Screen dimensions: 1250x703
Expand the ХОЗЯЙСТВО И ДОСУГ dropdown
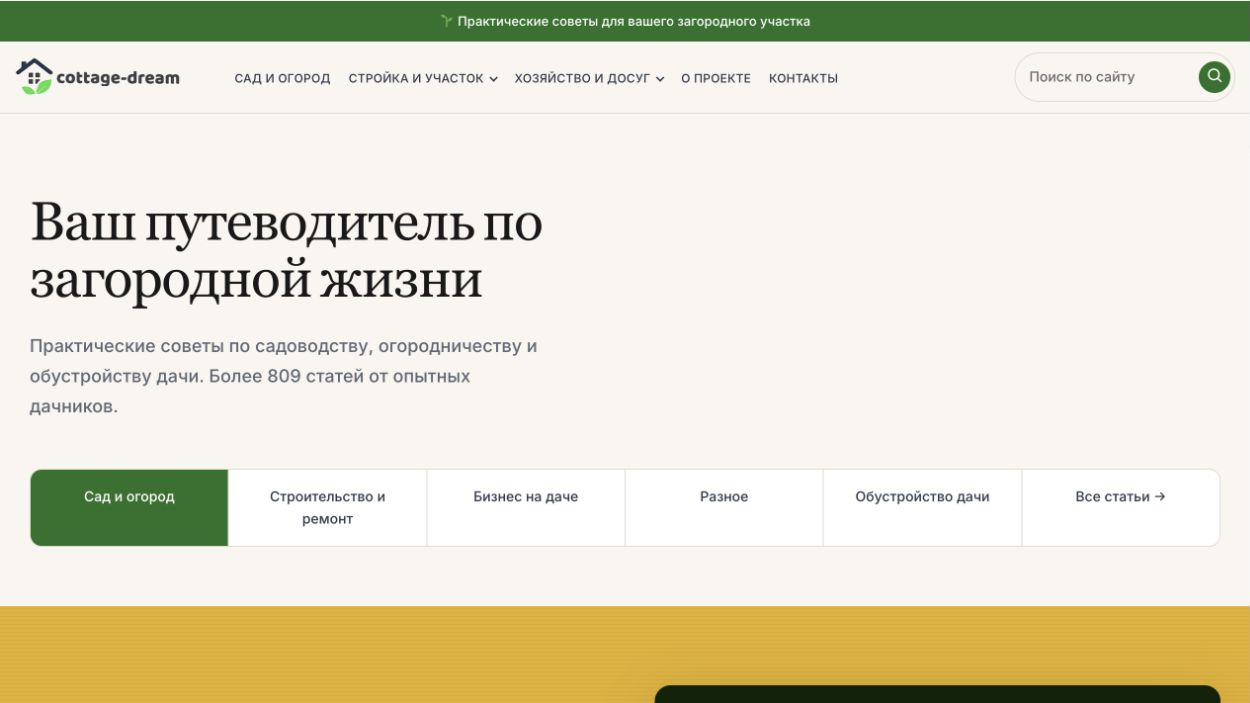click(589, 78)
